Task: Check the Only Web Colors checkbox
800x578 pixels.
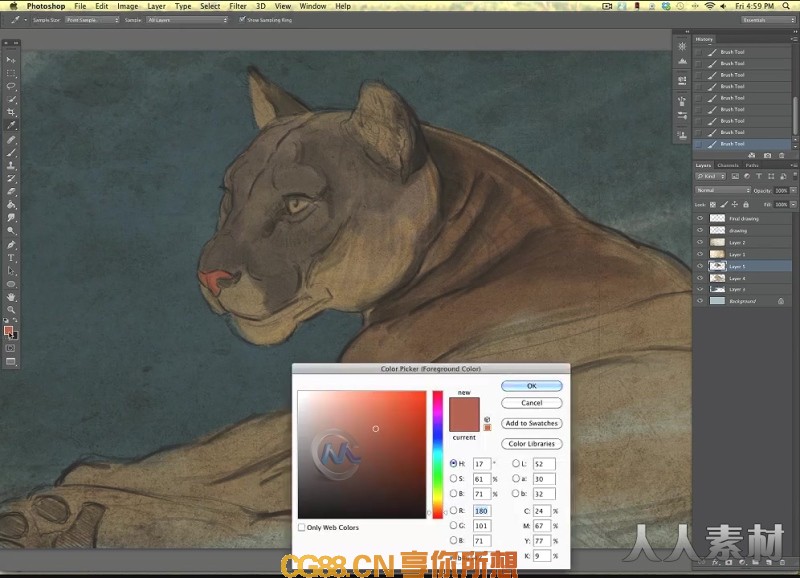Action: coord(302,527)
